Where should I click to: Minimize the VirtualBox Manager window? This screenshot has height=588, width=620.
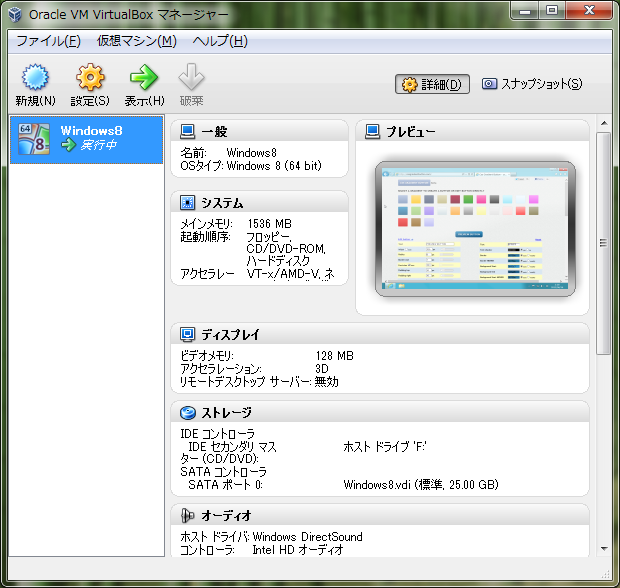click(524, 11)
